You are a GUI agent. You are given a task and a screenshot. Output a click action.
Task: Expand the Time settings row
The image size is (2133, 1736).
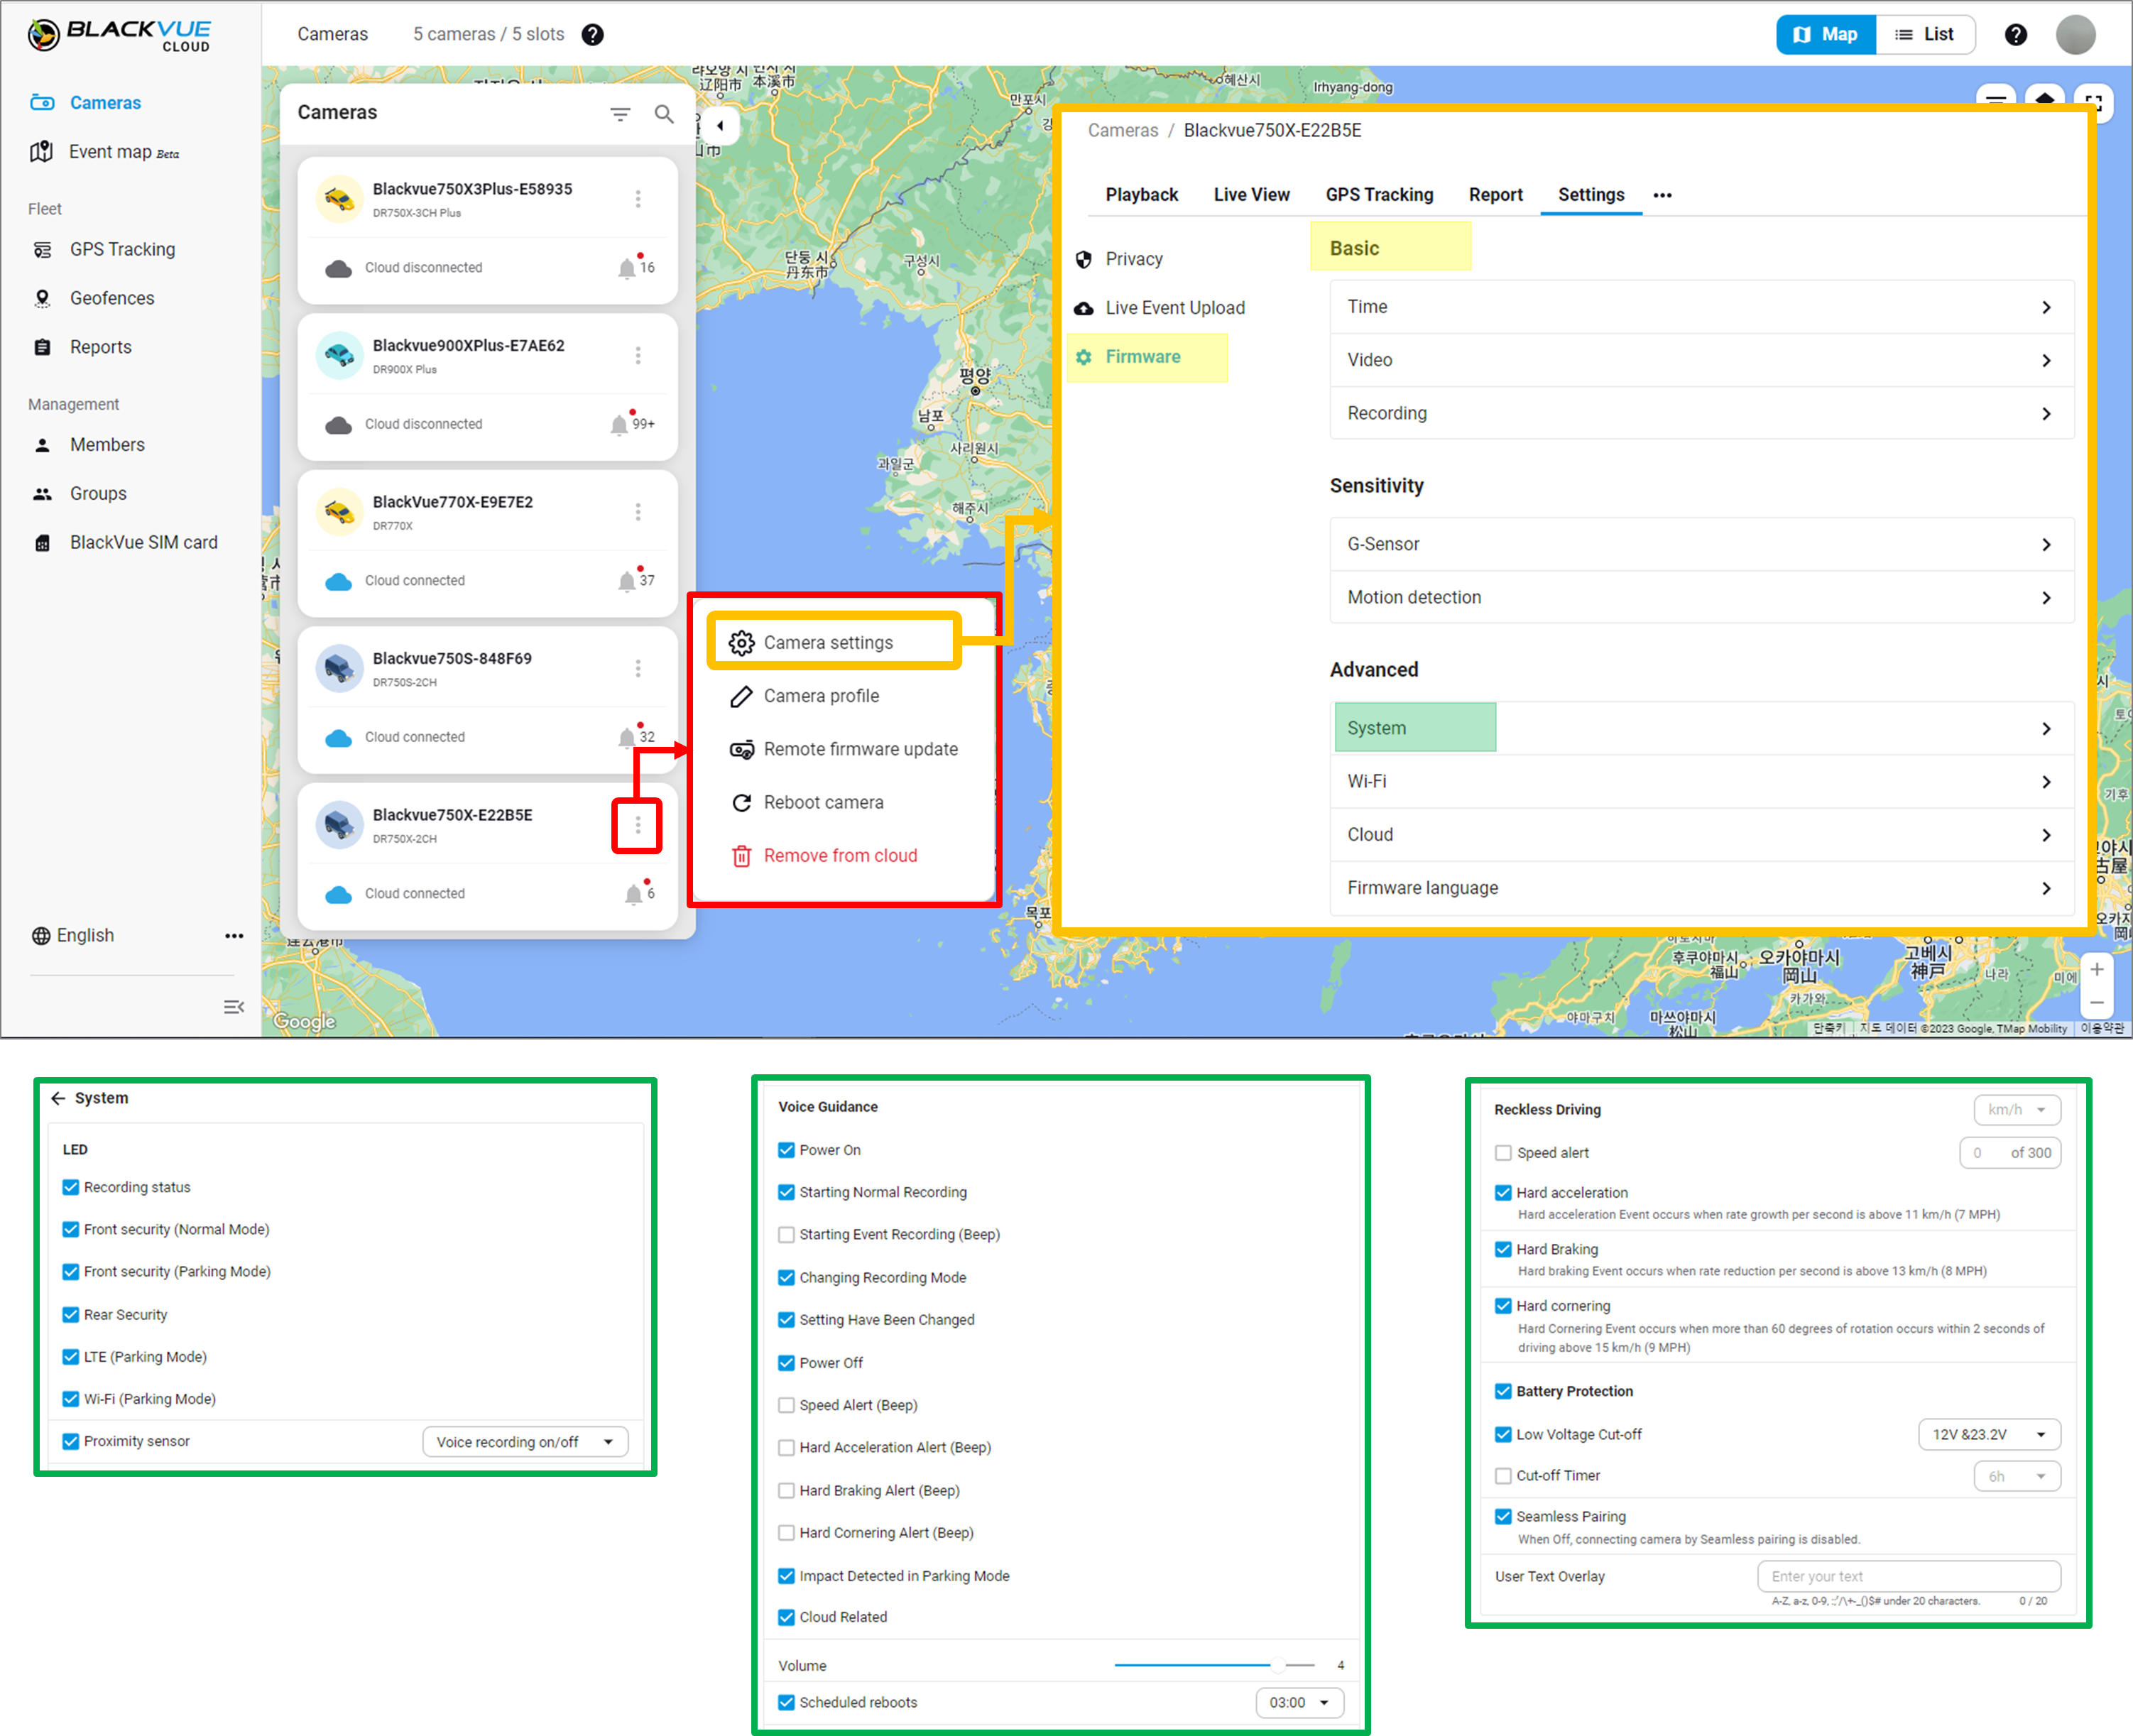(x=1701, y=307)
